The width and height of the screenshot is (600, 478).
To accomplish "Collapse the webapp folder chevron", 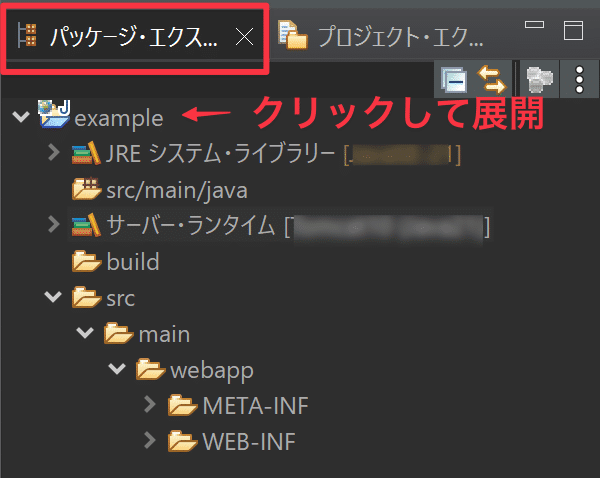I will coord(118,370).
